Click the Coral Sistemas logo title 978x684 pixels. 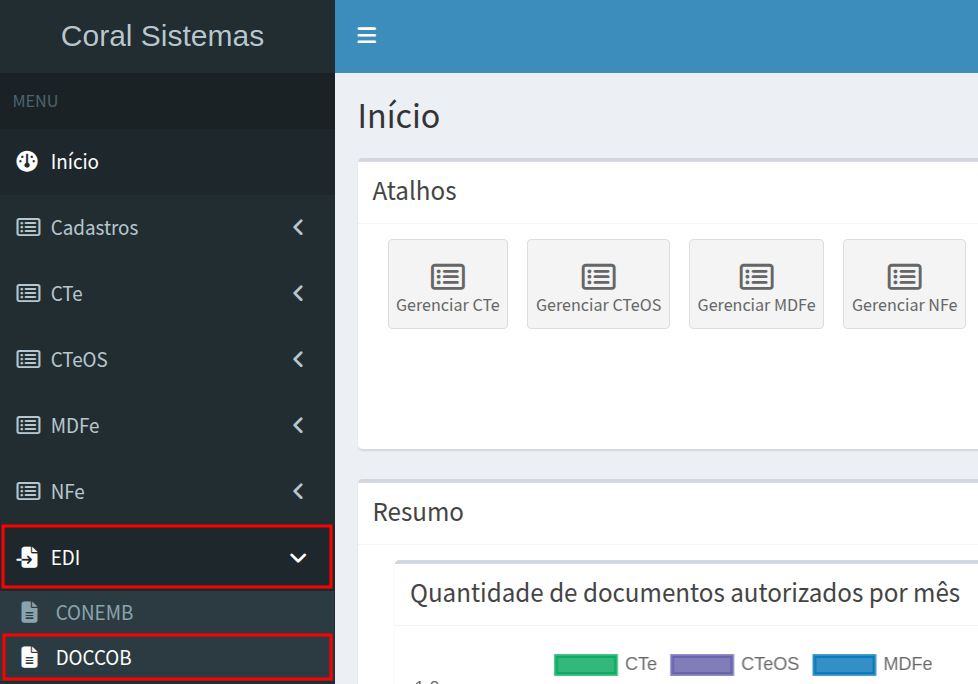(162, 36)
